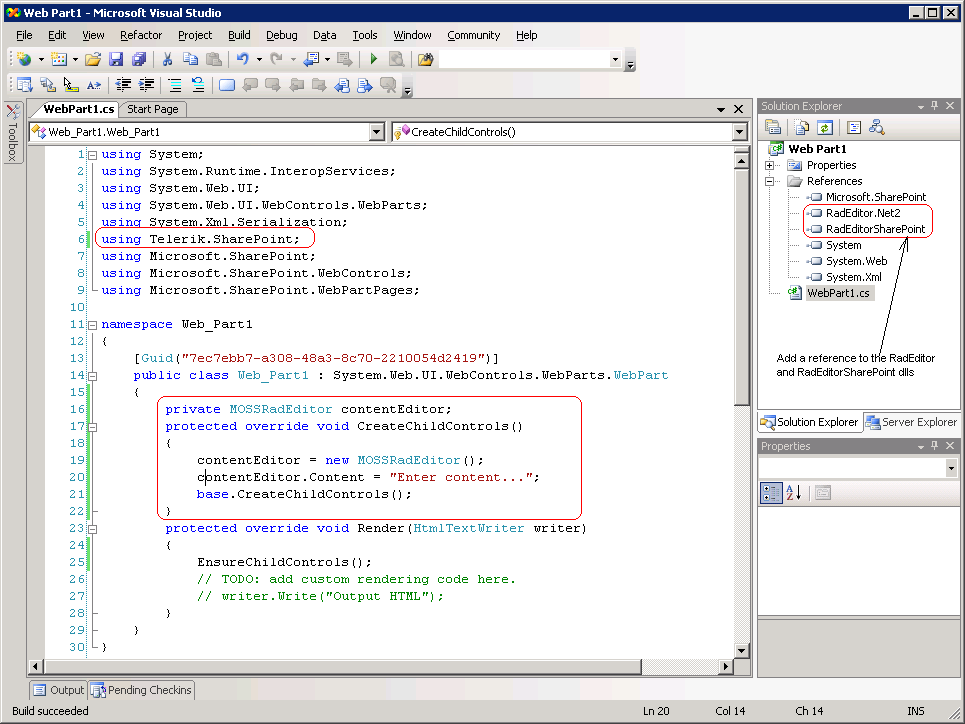
Task: Select the System.Xml reference
Action: (x=854, y=277)
